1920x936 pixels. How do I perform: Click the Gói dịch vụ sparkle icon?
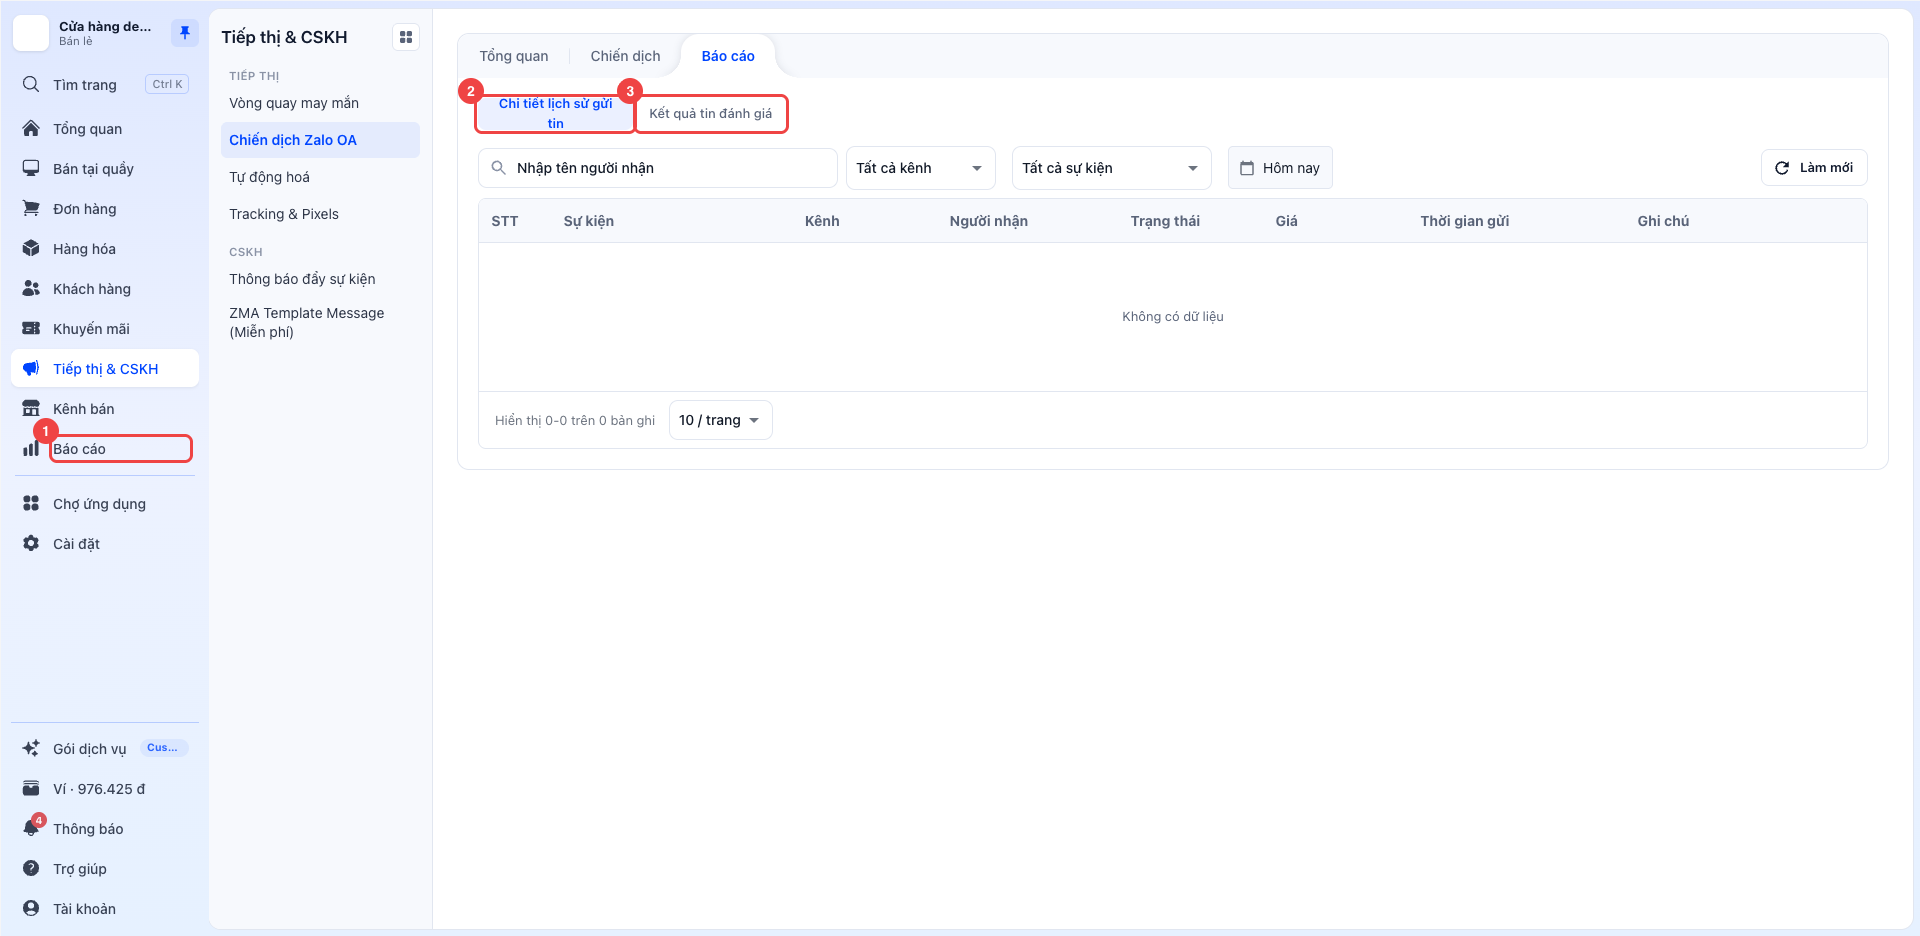(x=31, y=748)
